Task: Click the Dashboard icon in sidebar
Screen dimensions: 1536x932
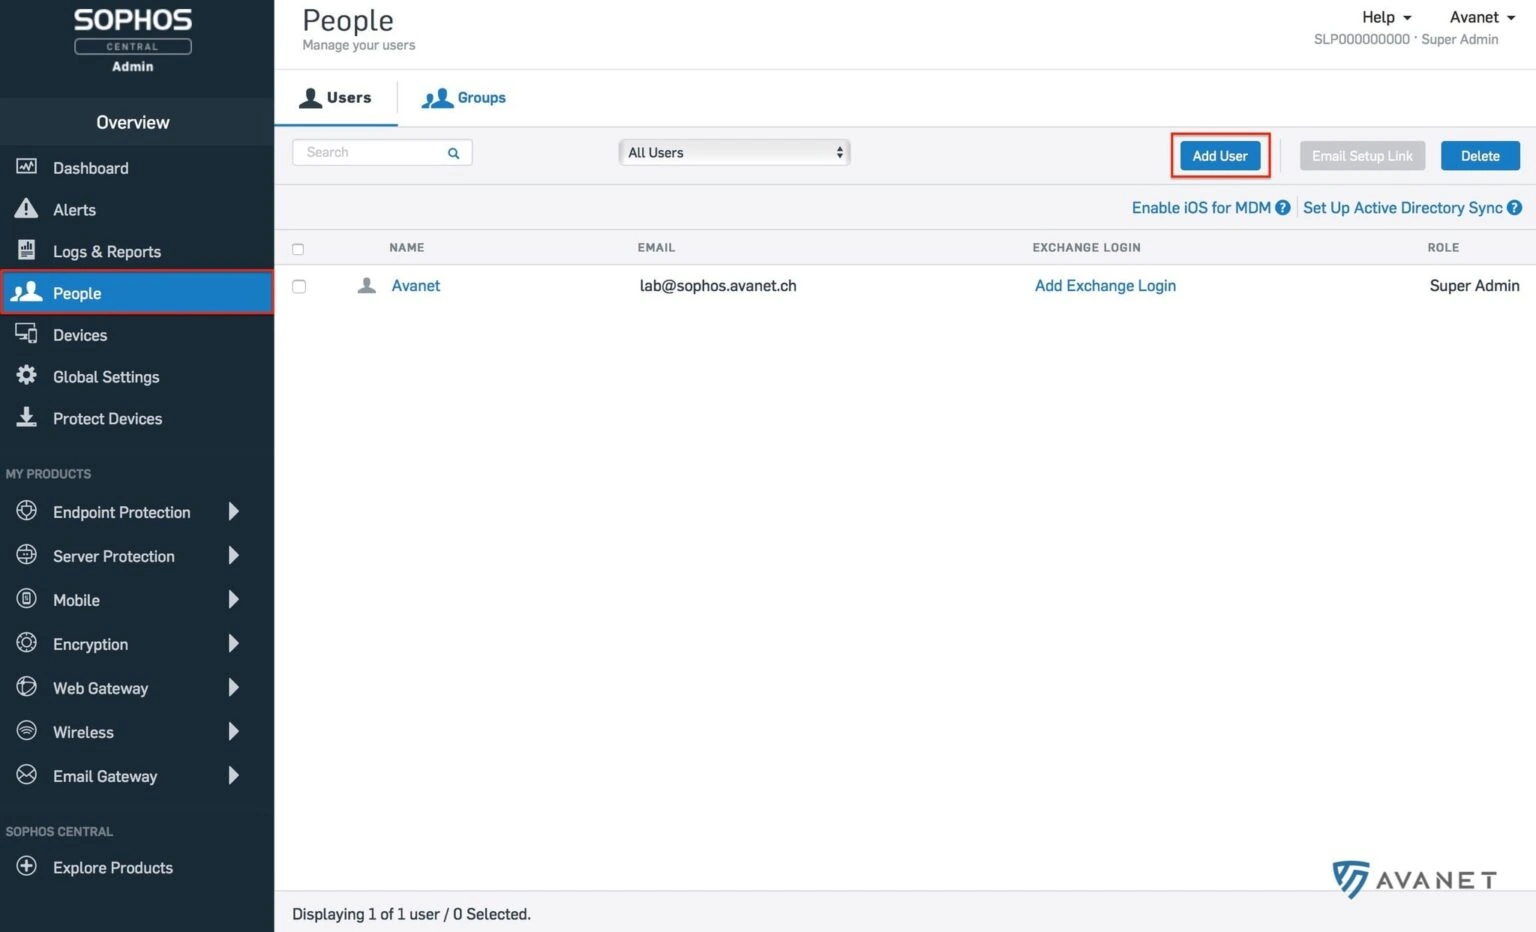Action: pyautogui.click(x=27, y=167)
